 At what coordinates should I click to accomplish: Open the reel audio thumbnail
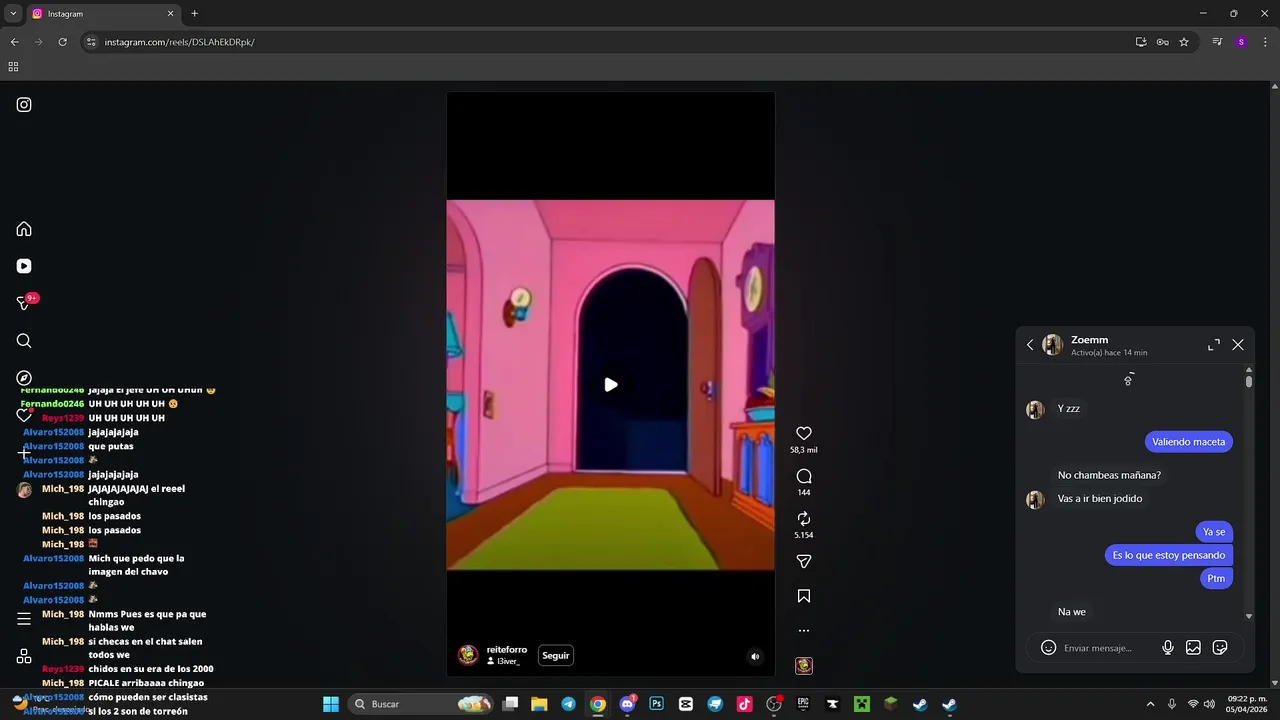[x=804, y=666]
